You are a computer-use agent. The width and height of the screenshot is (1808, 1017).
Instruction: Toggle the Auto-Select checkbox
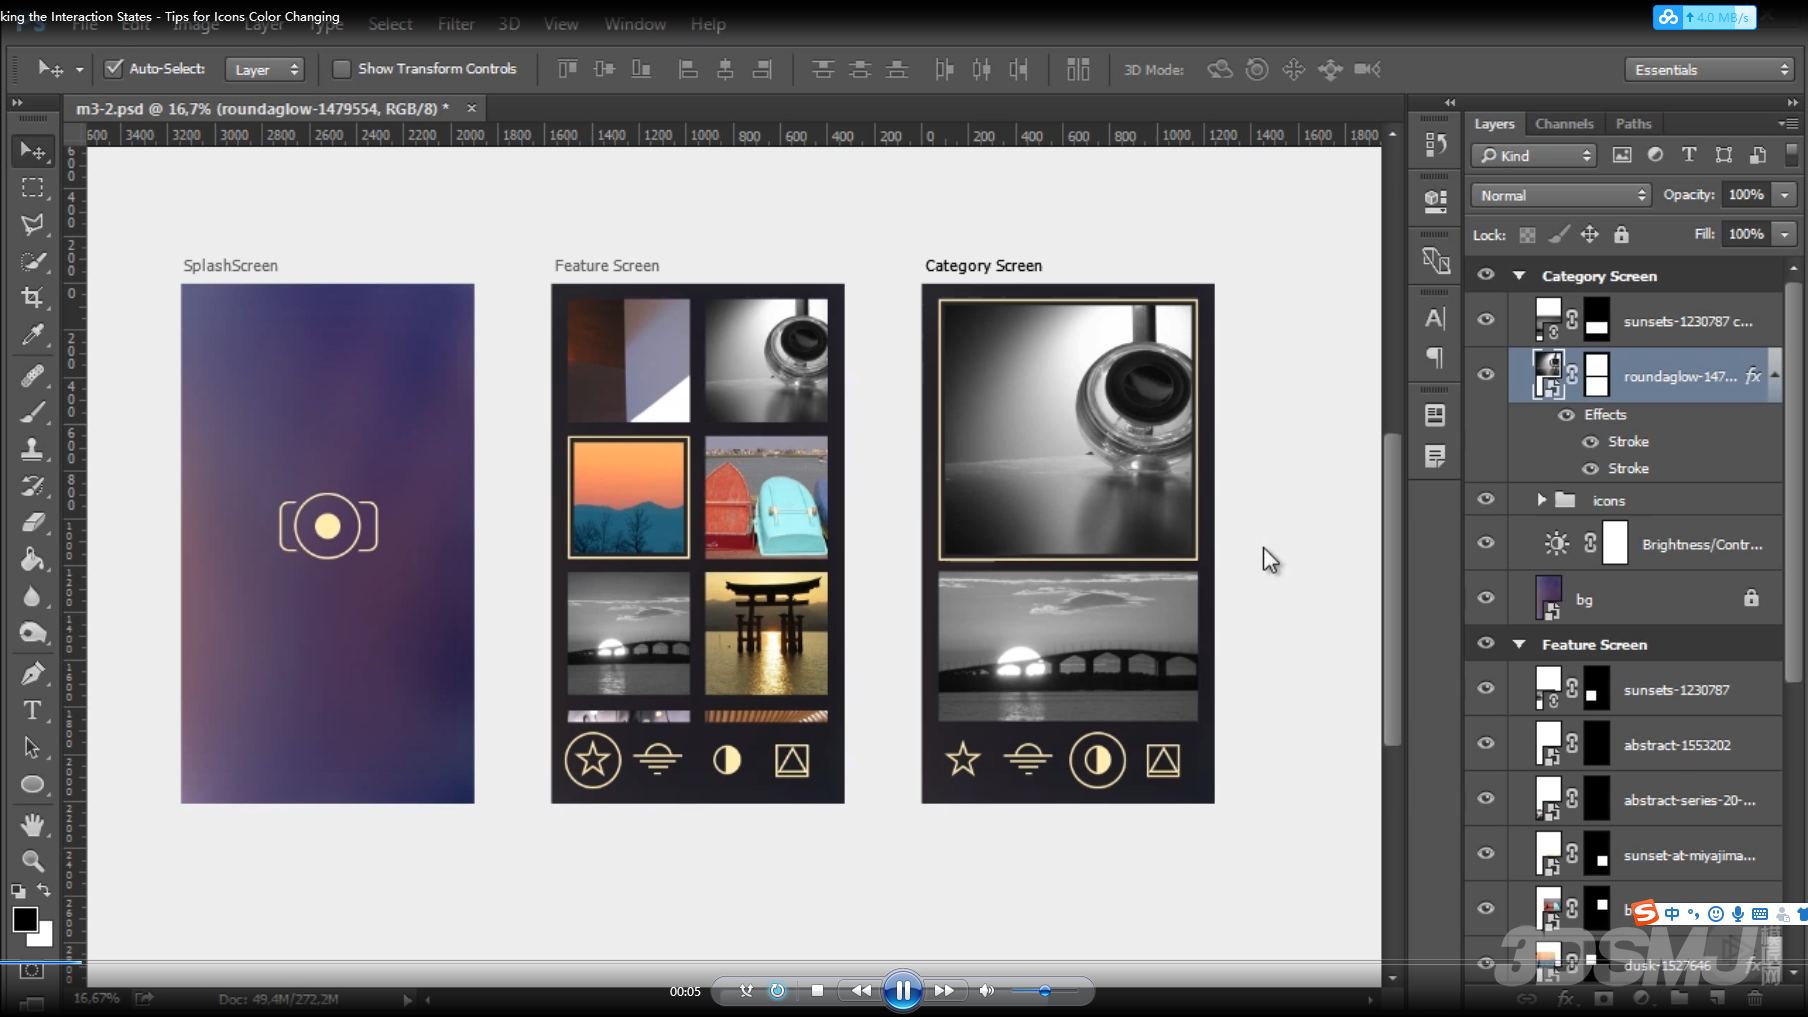pos(114,68)
